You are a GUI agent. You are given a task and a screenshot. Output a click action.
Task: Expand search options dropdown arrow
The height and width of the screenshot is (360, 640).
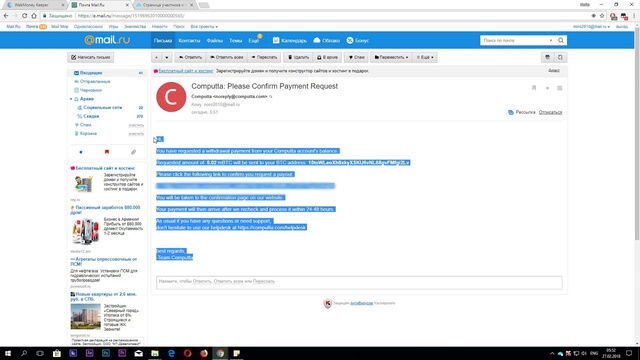[x=551, y=40]
